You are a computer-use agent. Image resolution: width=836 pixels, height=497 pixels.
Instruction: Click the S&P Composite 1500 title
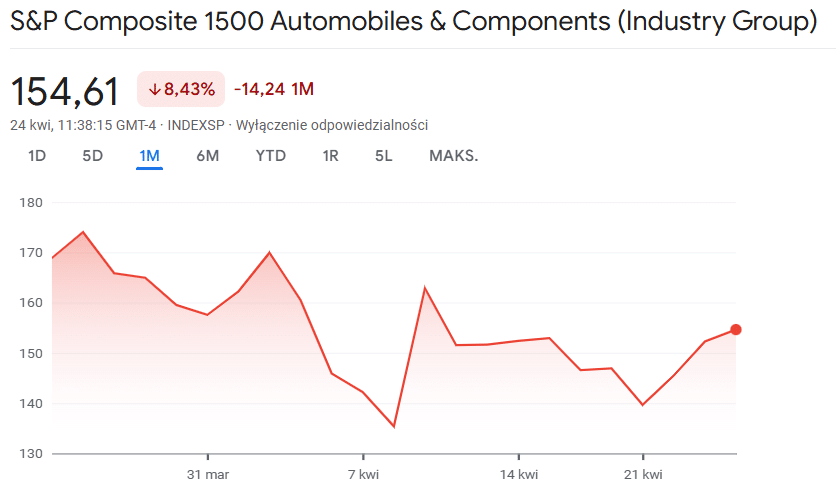pos(414,22)
